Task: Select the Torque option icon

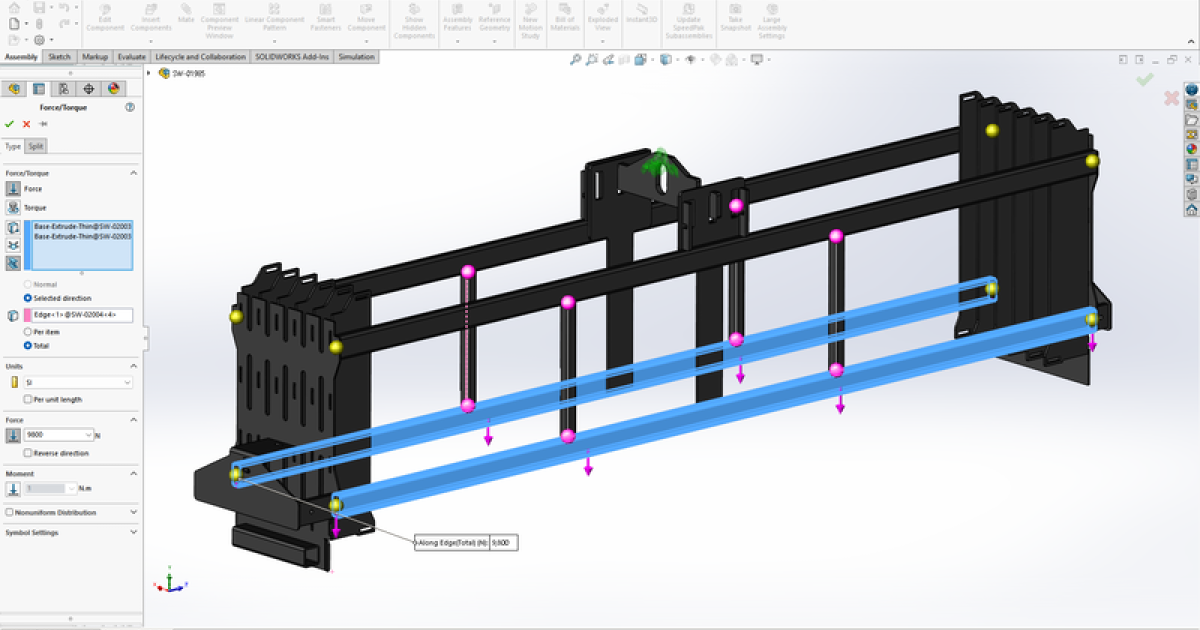Action: 13,208
